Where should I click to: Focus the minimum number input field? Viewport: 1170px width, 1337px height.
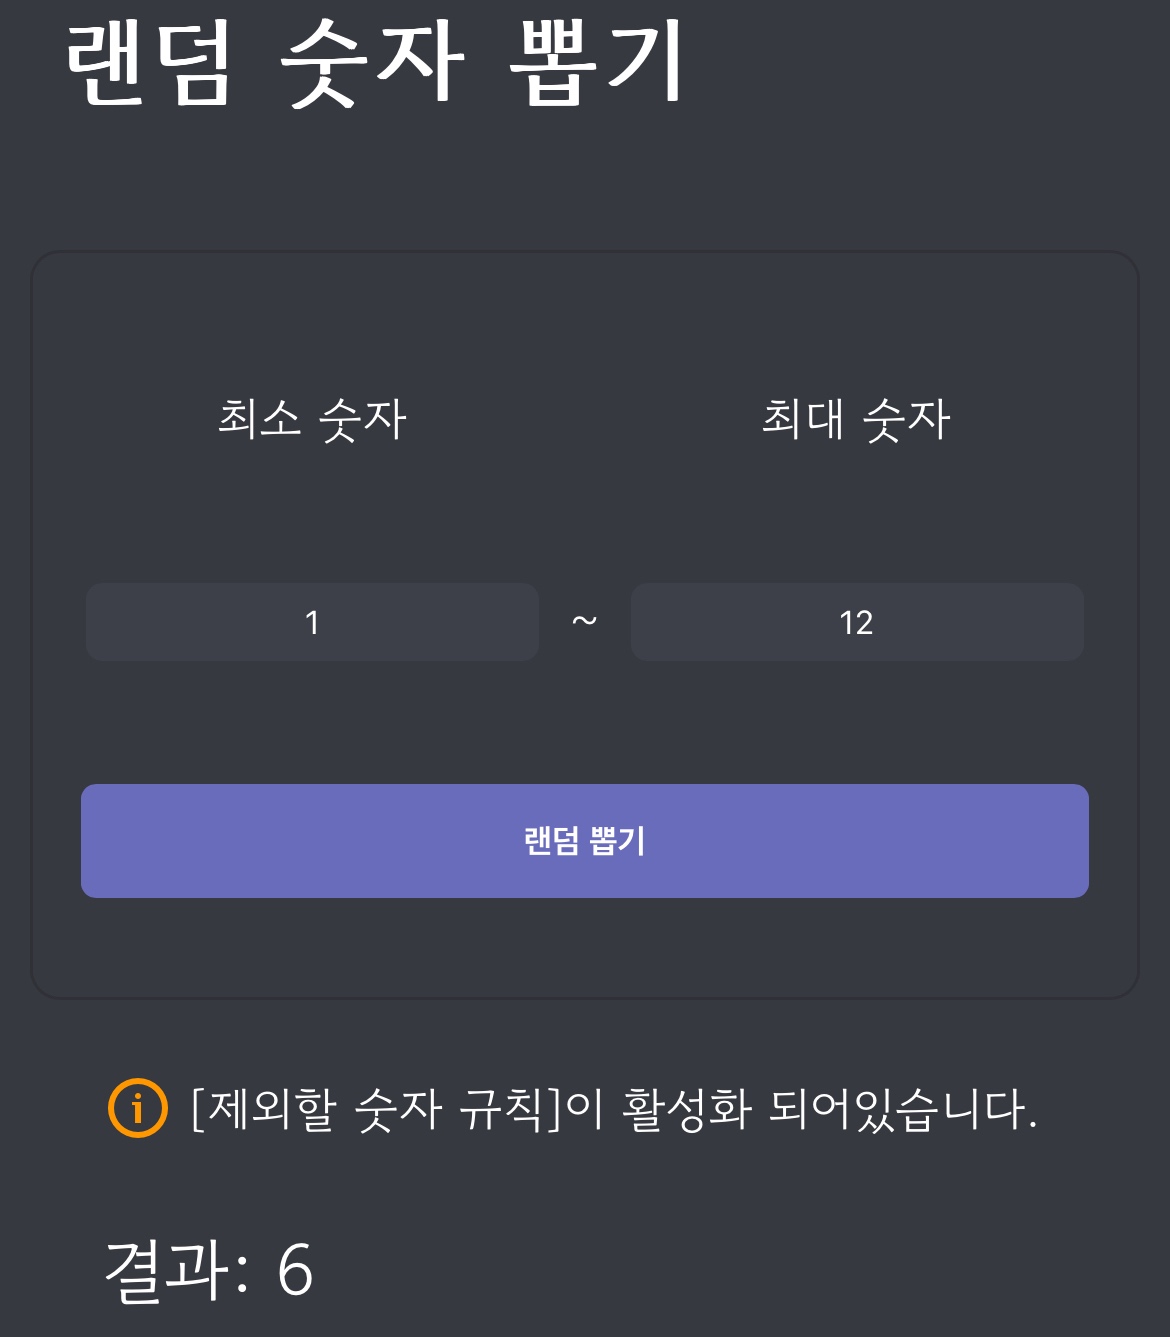[312, 622]
